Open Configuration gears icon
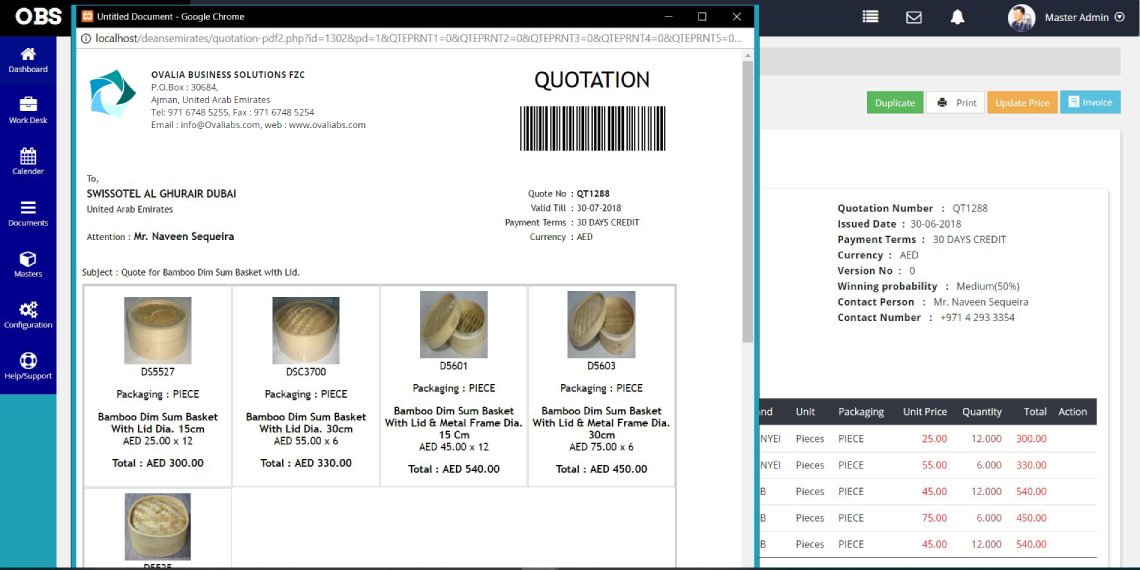The image size is (1140, 570). tap(28, 314)
